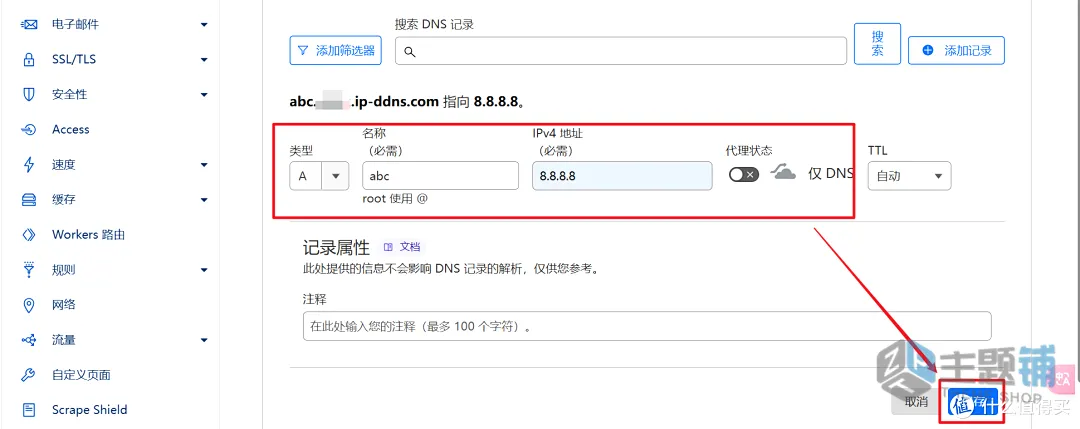1080x429 pixels.
Task: Open the Access sidebar item
Action: pos(70,129)
